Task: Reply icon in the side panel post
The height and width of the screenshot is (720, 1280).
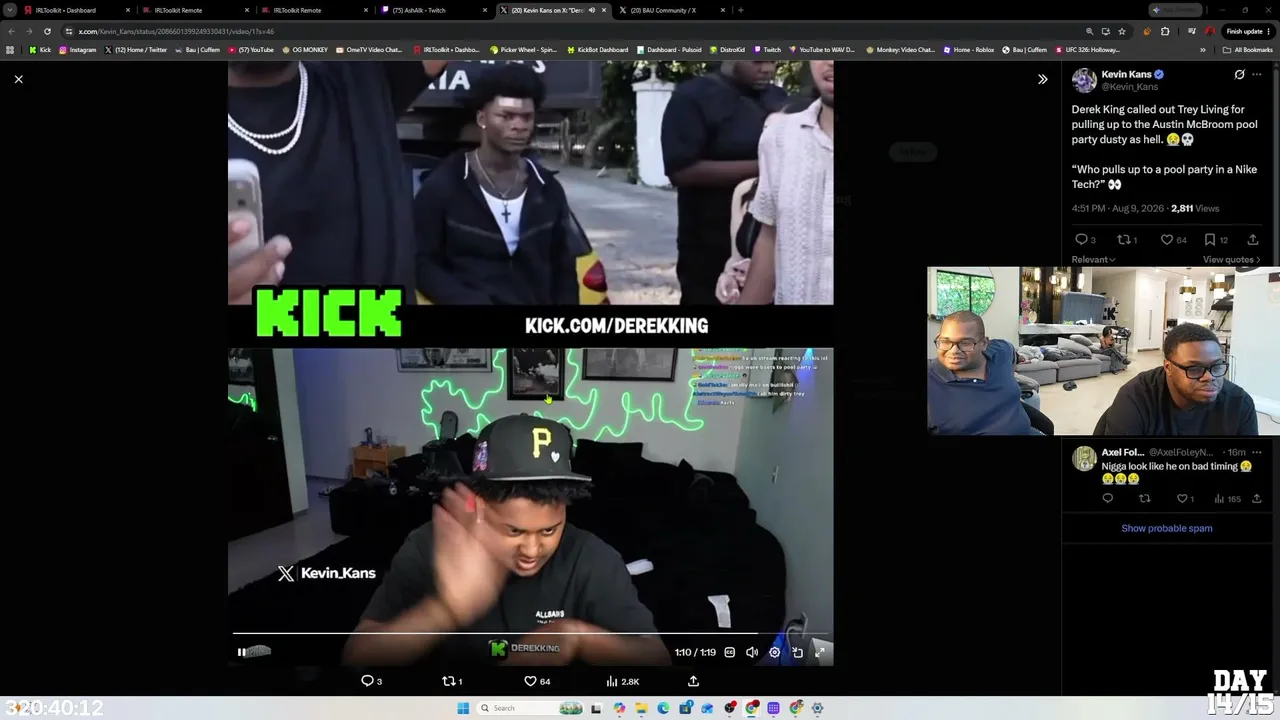Action: 1084,240
